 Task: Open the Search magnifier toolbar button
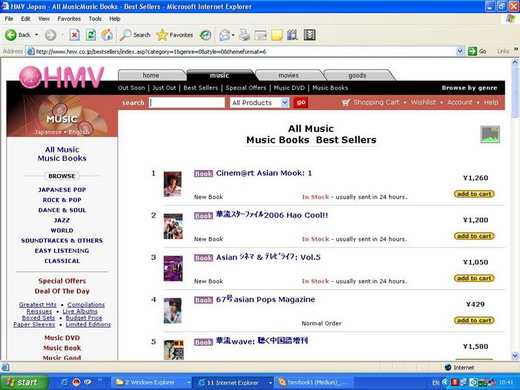click(x=135, y=35)
